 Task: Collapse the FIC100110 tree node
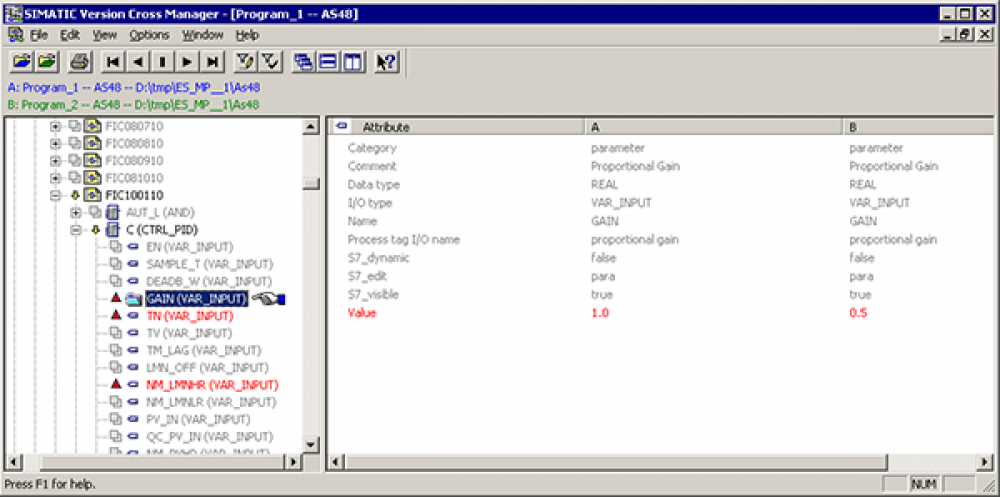[55, 195]
